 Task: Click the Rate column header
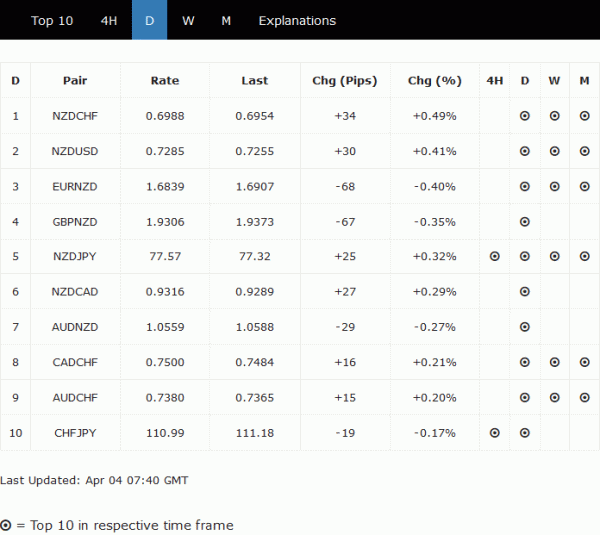pos(165,80)
